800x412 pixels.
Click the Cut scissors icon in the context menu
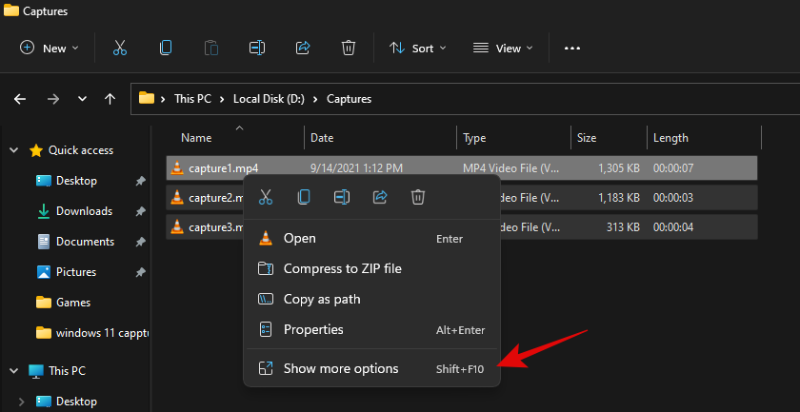point(266,197)
